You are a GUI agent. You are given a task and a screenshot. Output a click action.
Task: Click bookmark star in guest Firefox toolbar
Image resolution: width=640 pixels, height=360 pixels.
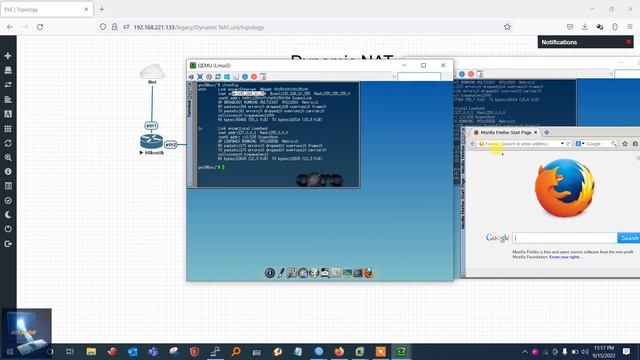tap(625, 144)
